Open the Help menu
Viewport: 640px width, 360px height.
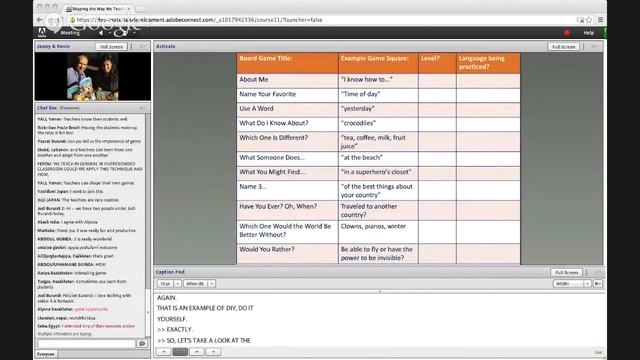[589, 33]
